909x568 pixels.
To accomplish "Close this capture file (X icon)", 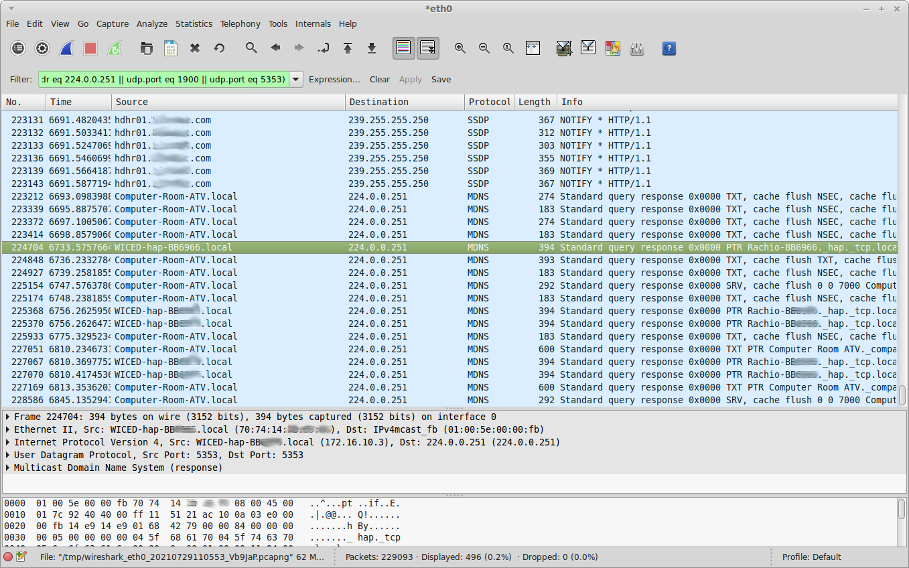I will click(x=195, y=48).
